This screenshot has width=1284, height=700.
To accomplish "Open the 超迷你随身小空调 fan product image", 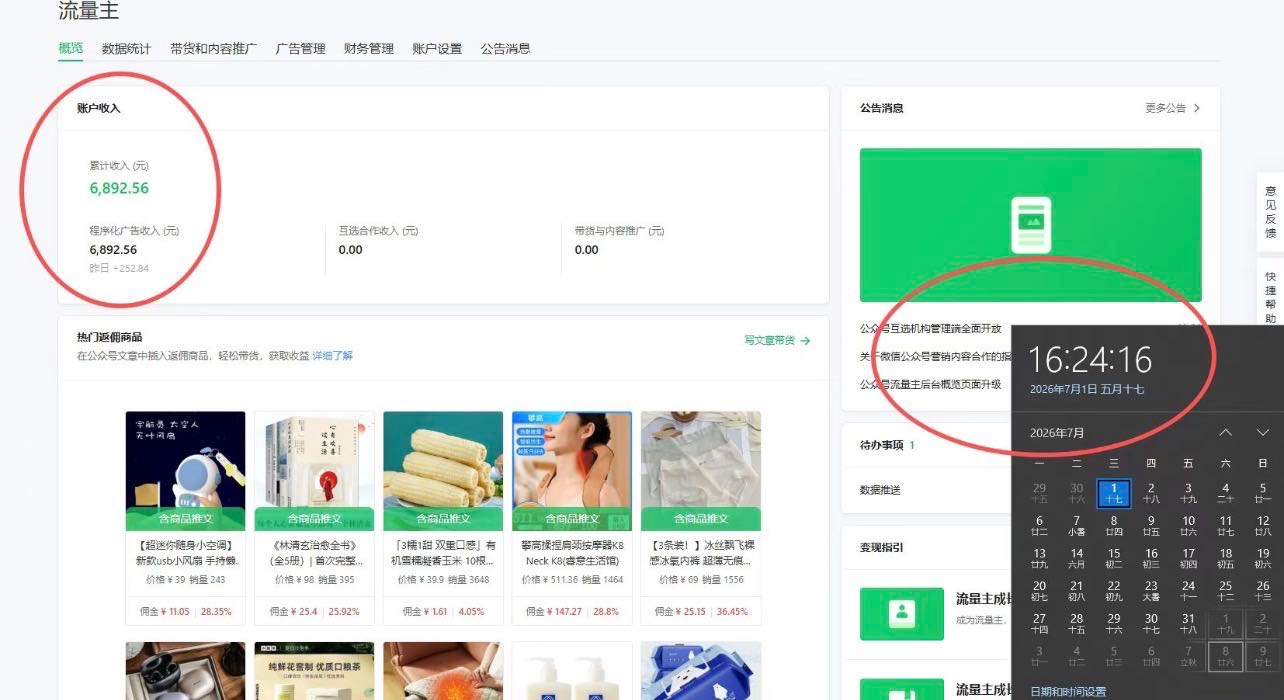I will (185, 471).
